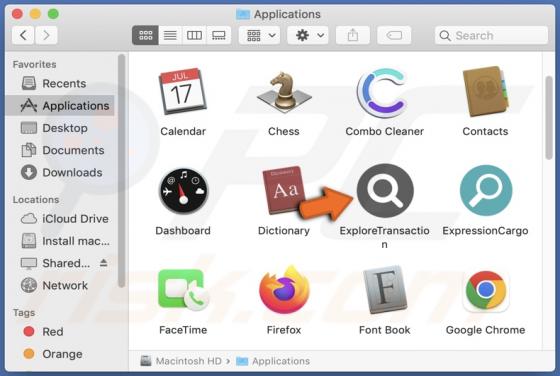Filter by the Red tag

(x=61, y=332)
